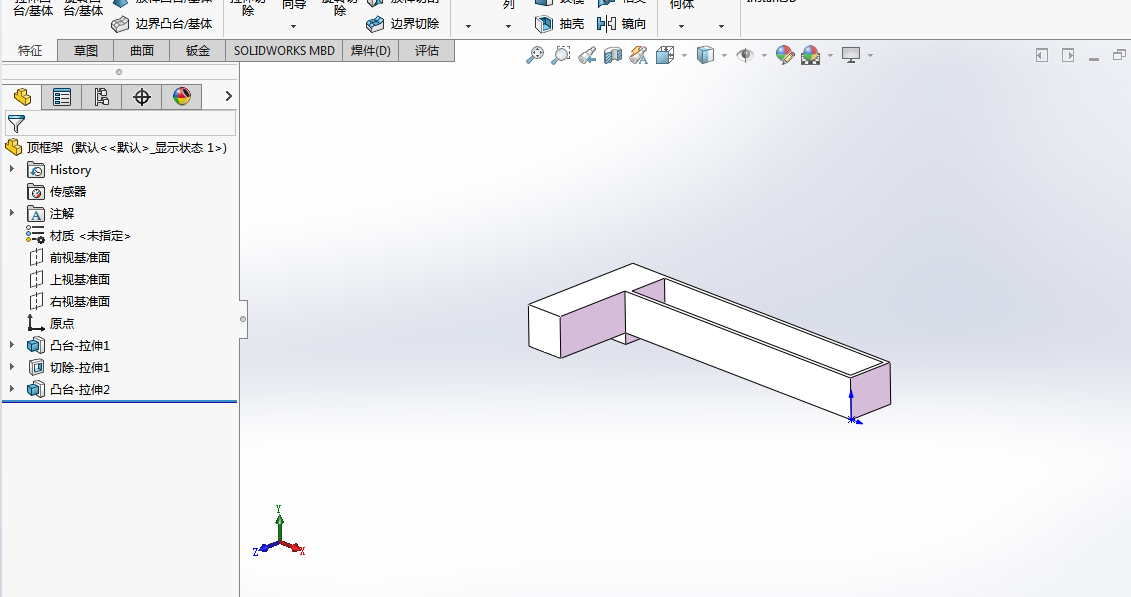The image size is (1131, 597).
Task: Open the View Settings dropdown arrow
Action: coord(871,56)
